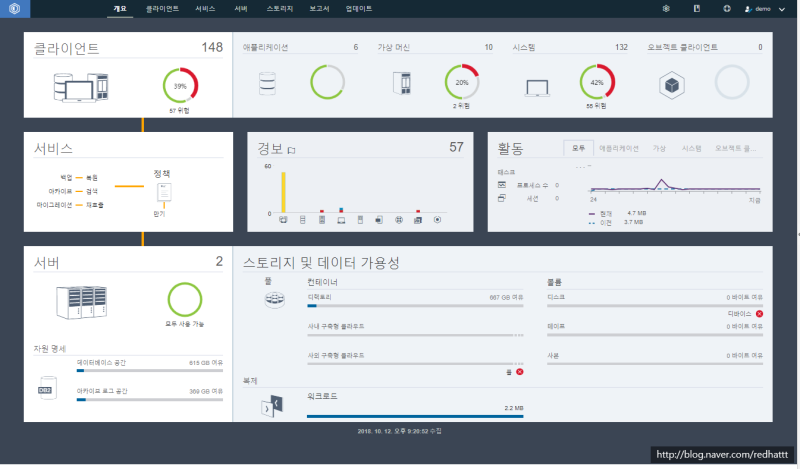Screen dimensions: 800x469
Task: Open the 서비스 menu in top bar
Action: pyautogui.click(x=205, y=9)
